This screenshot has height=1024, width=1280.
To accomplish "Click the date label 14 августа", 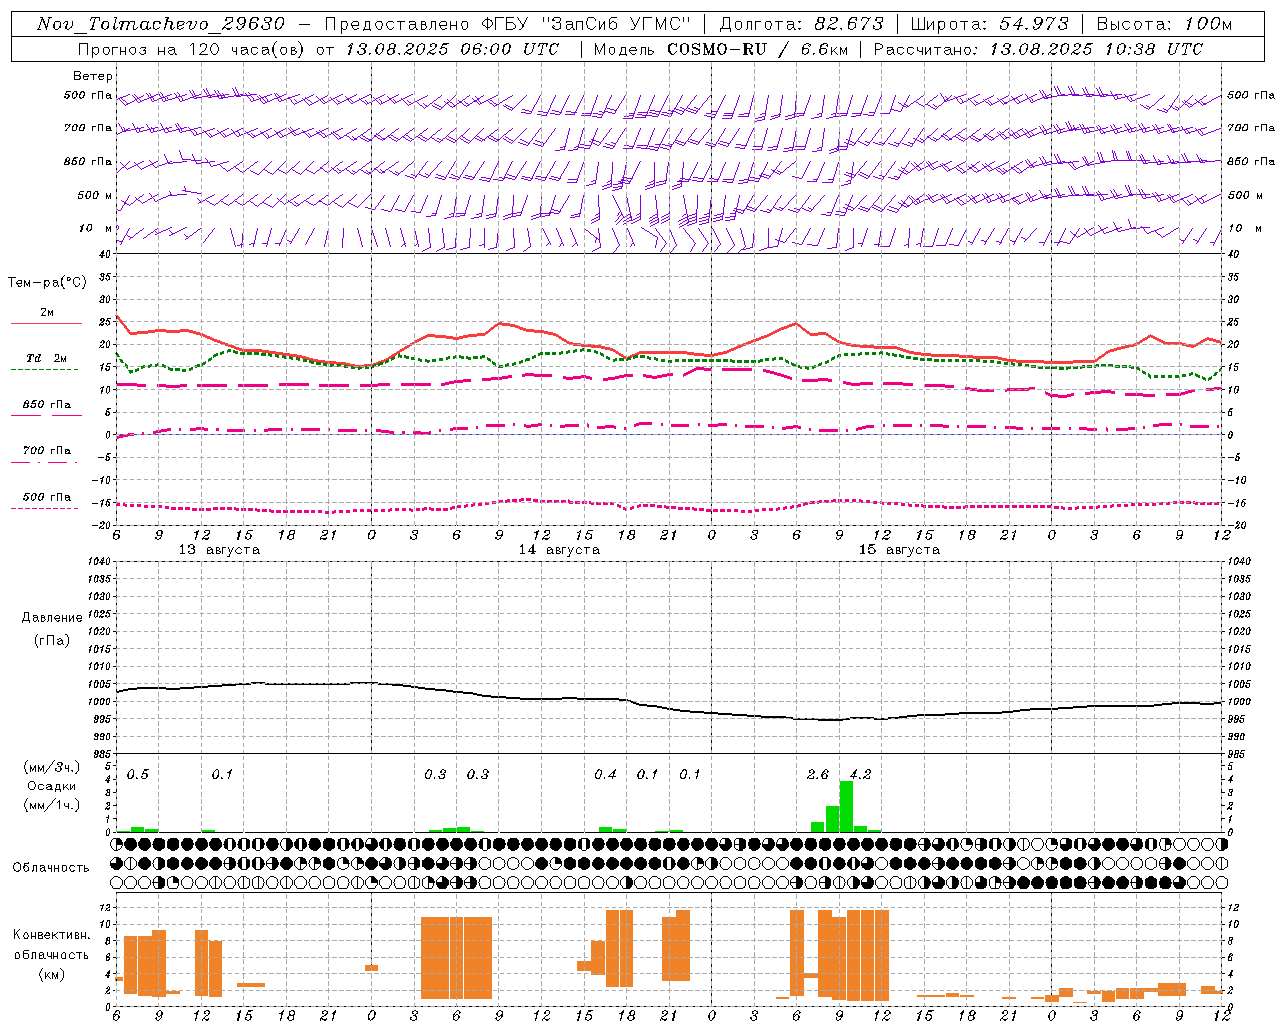I will tap(559, 550).
